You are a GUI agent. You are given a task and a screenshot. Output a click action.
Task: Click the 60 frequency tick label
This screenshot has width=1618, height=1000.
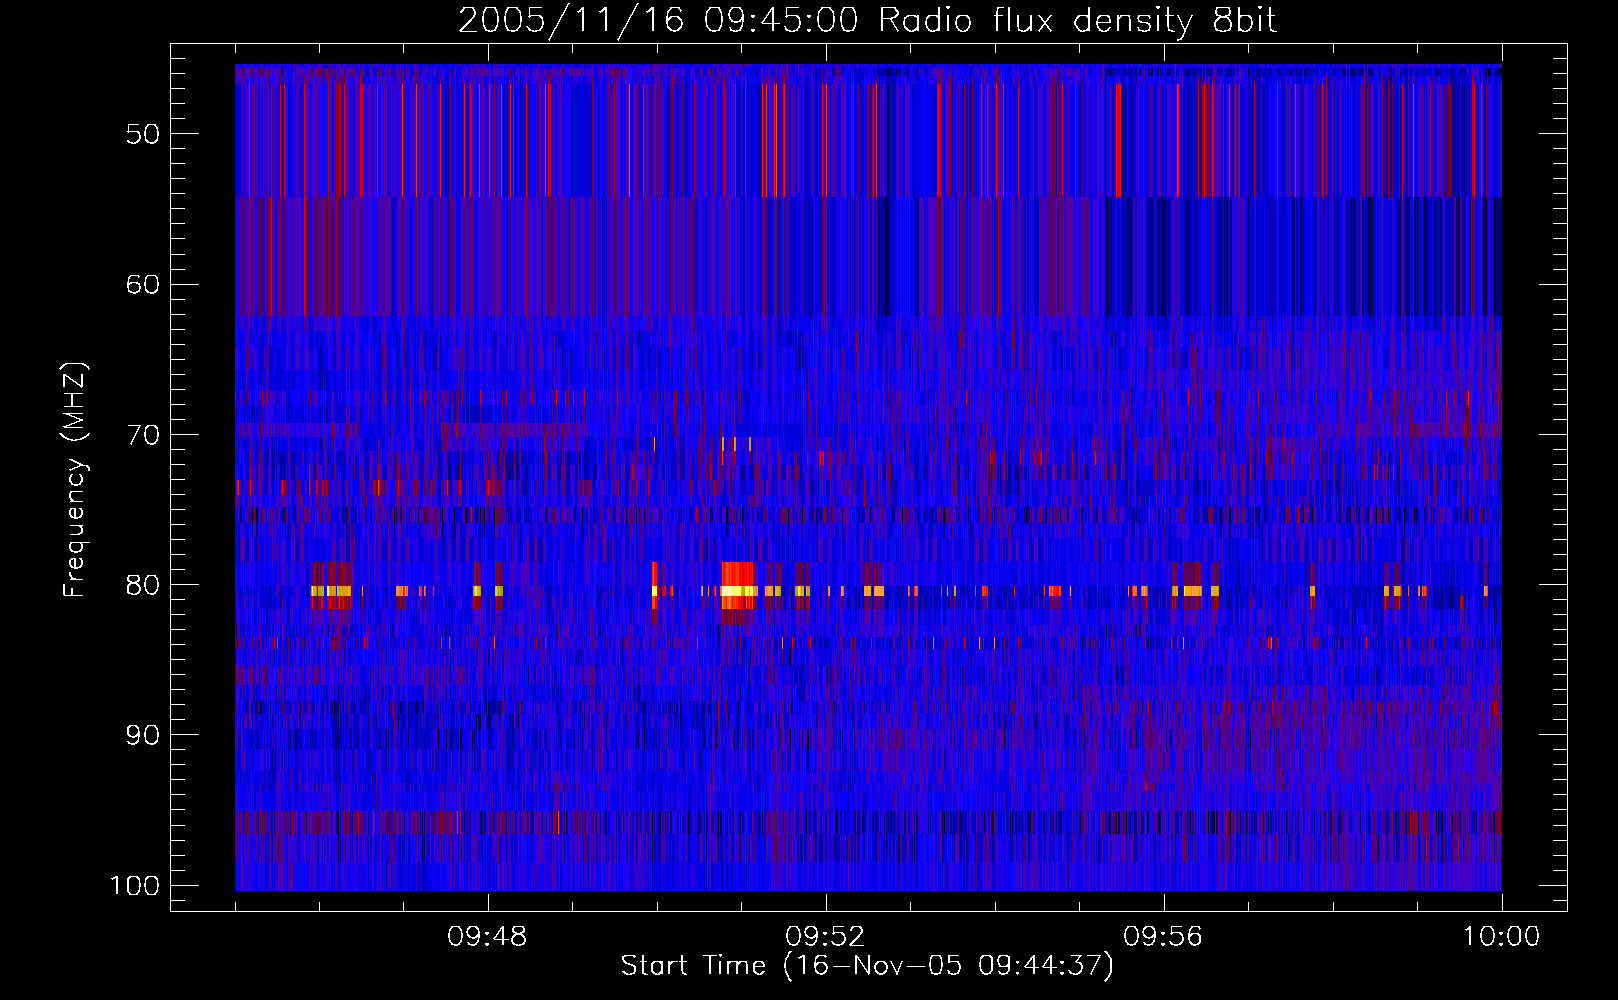pos(143,284)
